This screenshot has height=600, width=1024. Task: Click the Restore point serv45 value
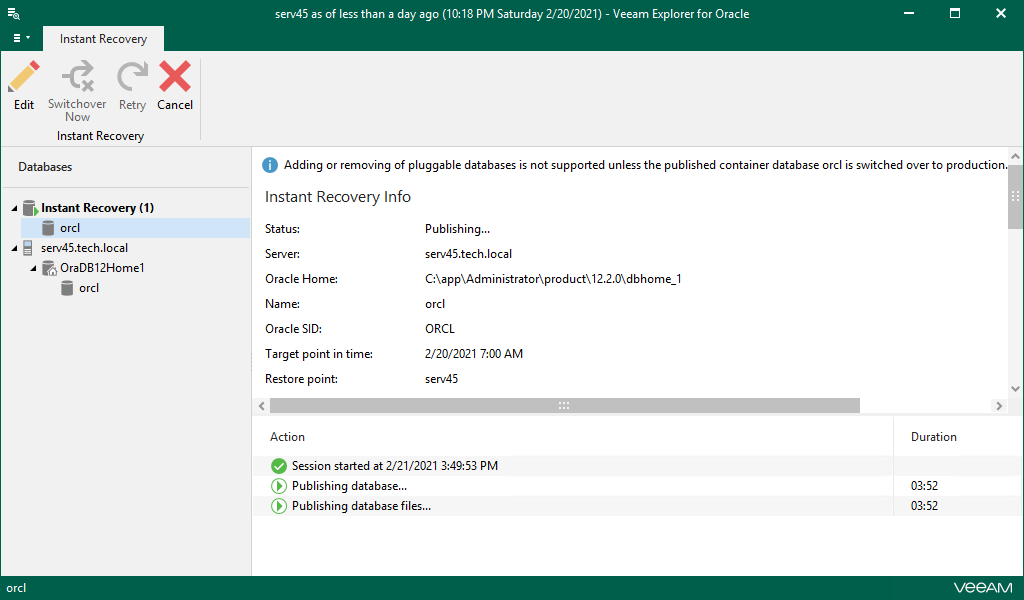point(441,379)
